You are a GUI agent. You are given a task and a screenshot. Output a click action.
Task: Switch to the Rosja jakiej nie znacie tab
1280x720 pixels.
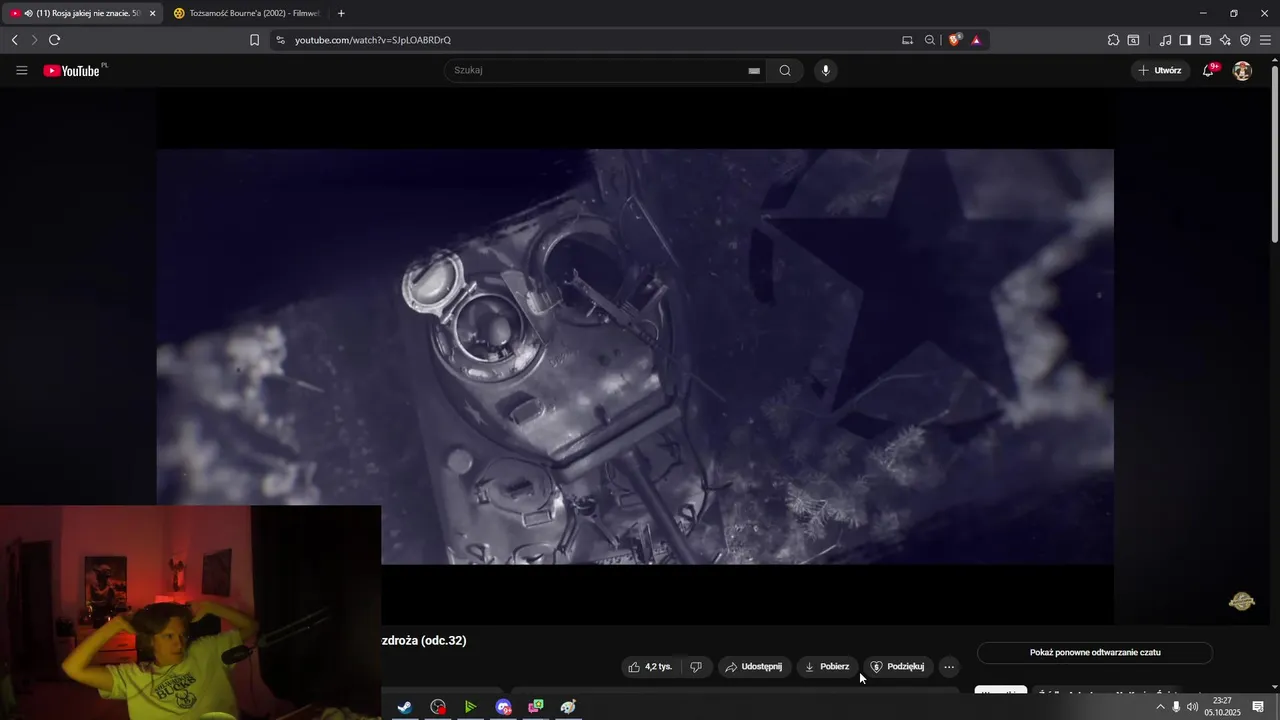coord(82,13)
